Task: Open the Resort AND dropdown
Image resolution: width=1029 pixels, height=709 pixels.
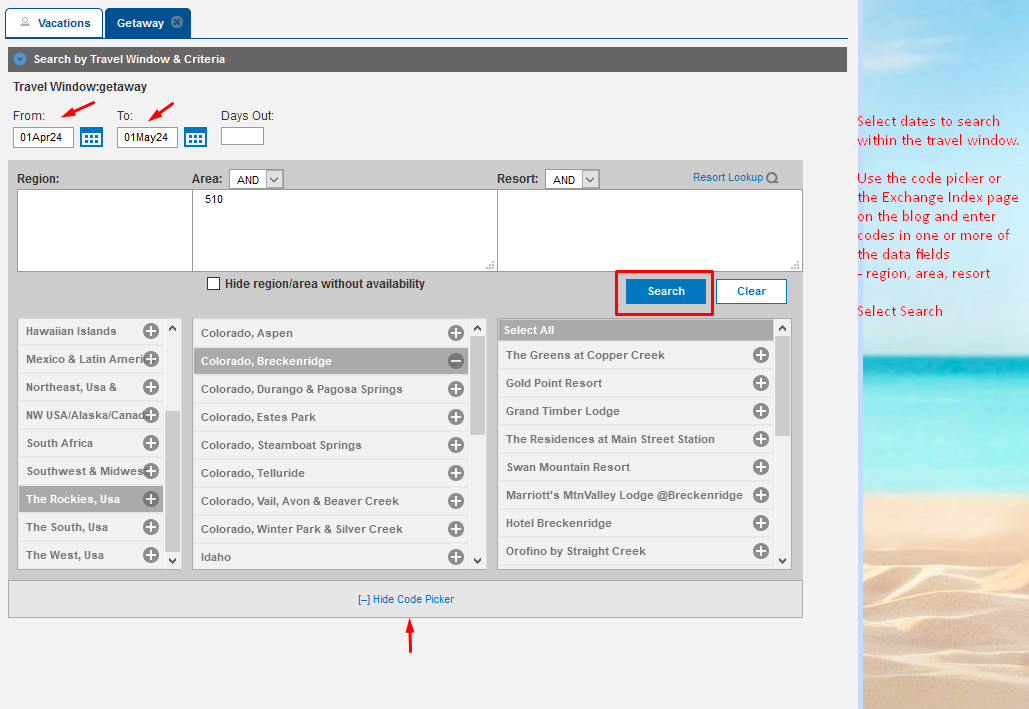Action: pyautogui.click(x=572, y=179)
